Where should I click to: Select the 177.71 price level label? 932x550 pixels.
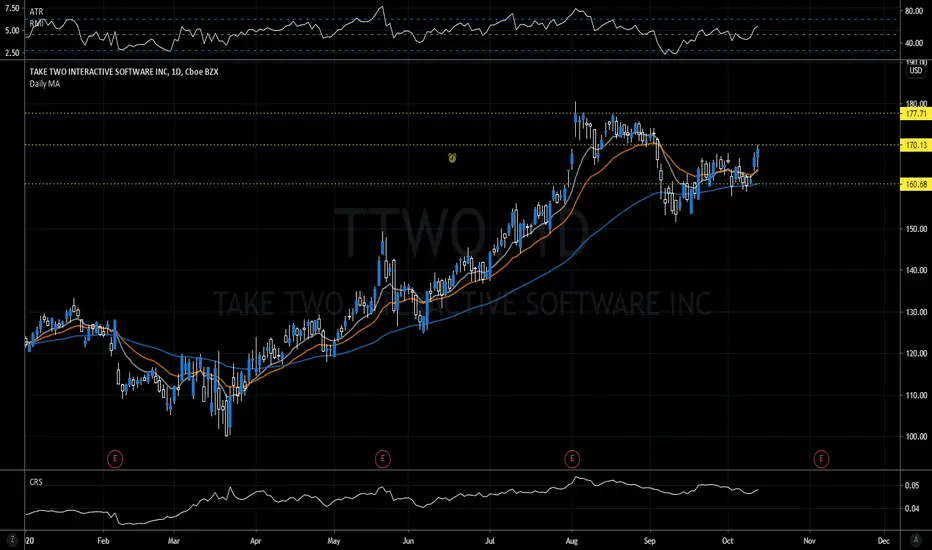tap(916, 113)
